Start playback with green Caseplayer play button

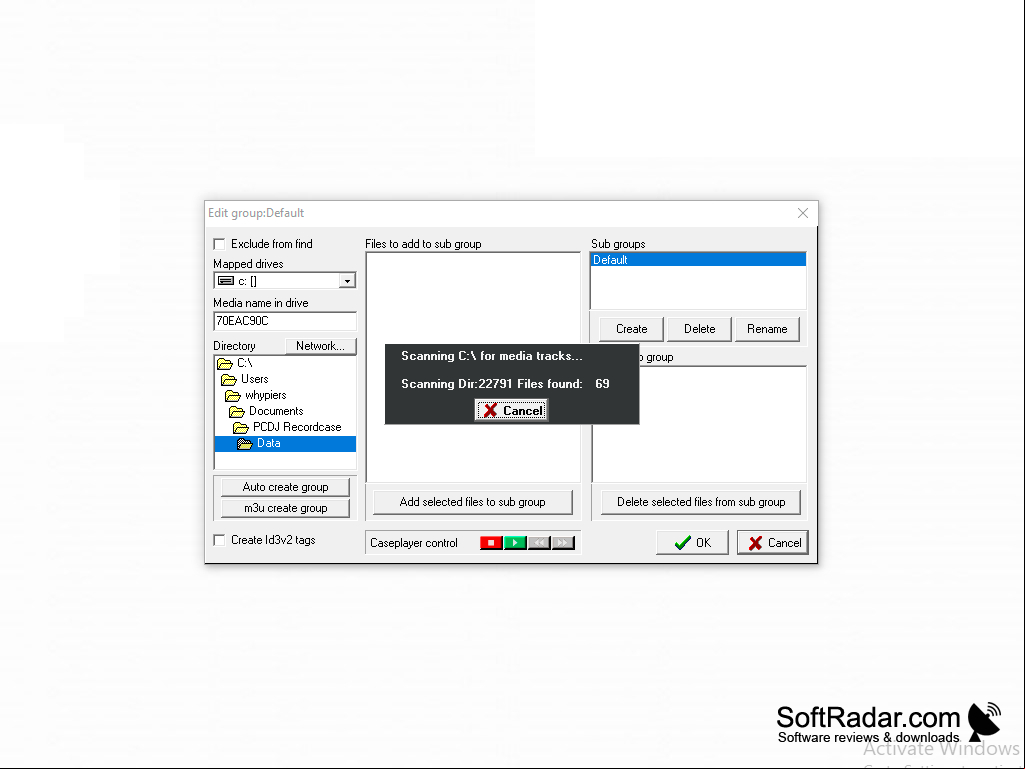[x=515, y=543]
